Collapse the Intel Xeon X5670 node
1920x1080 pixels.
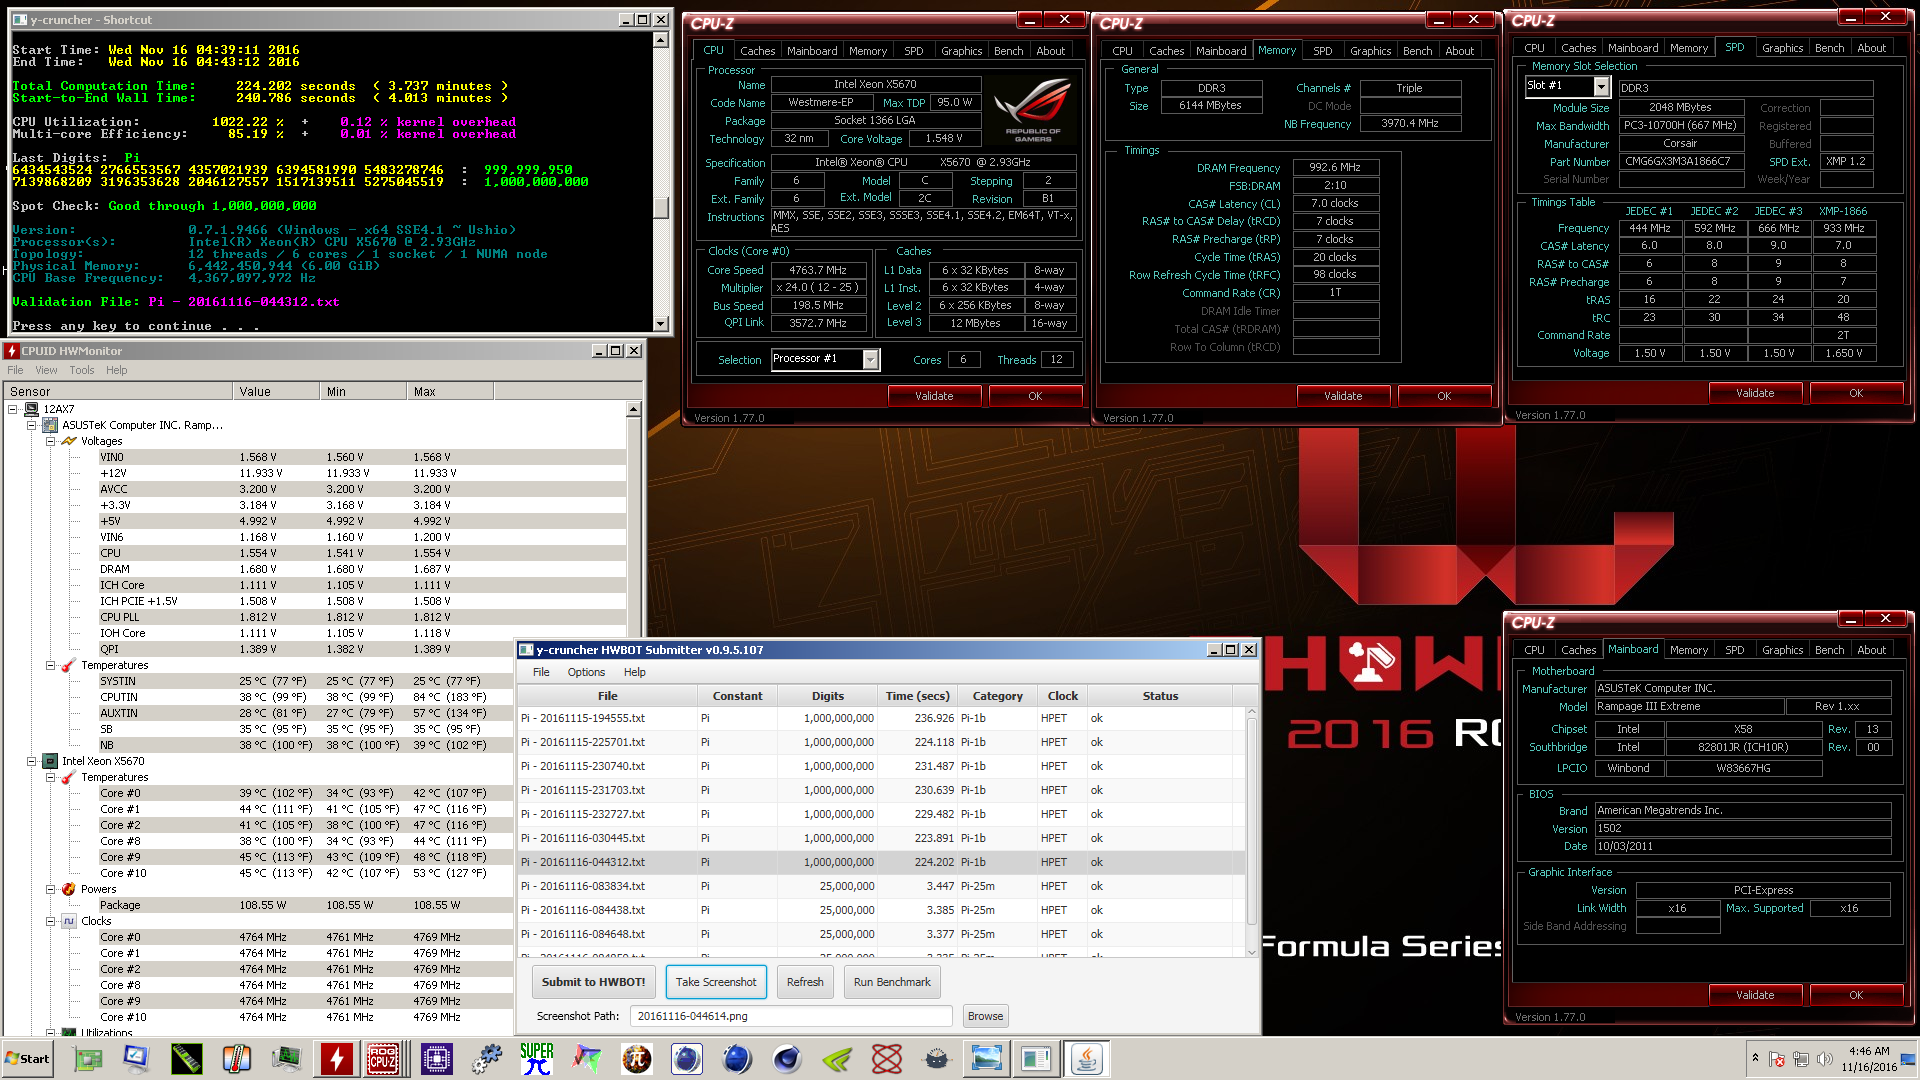32,761
